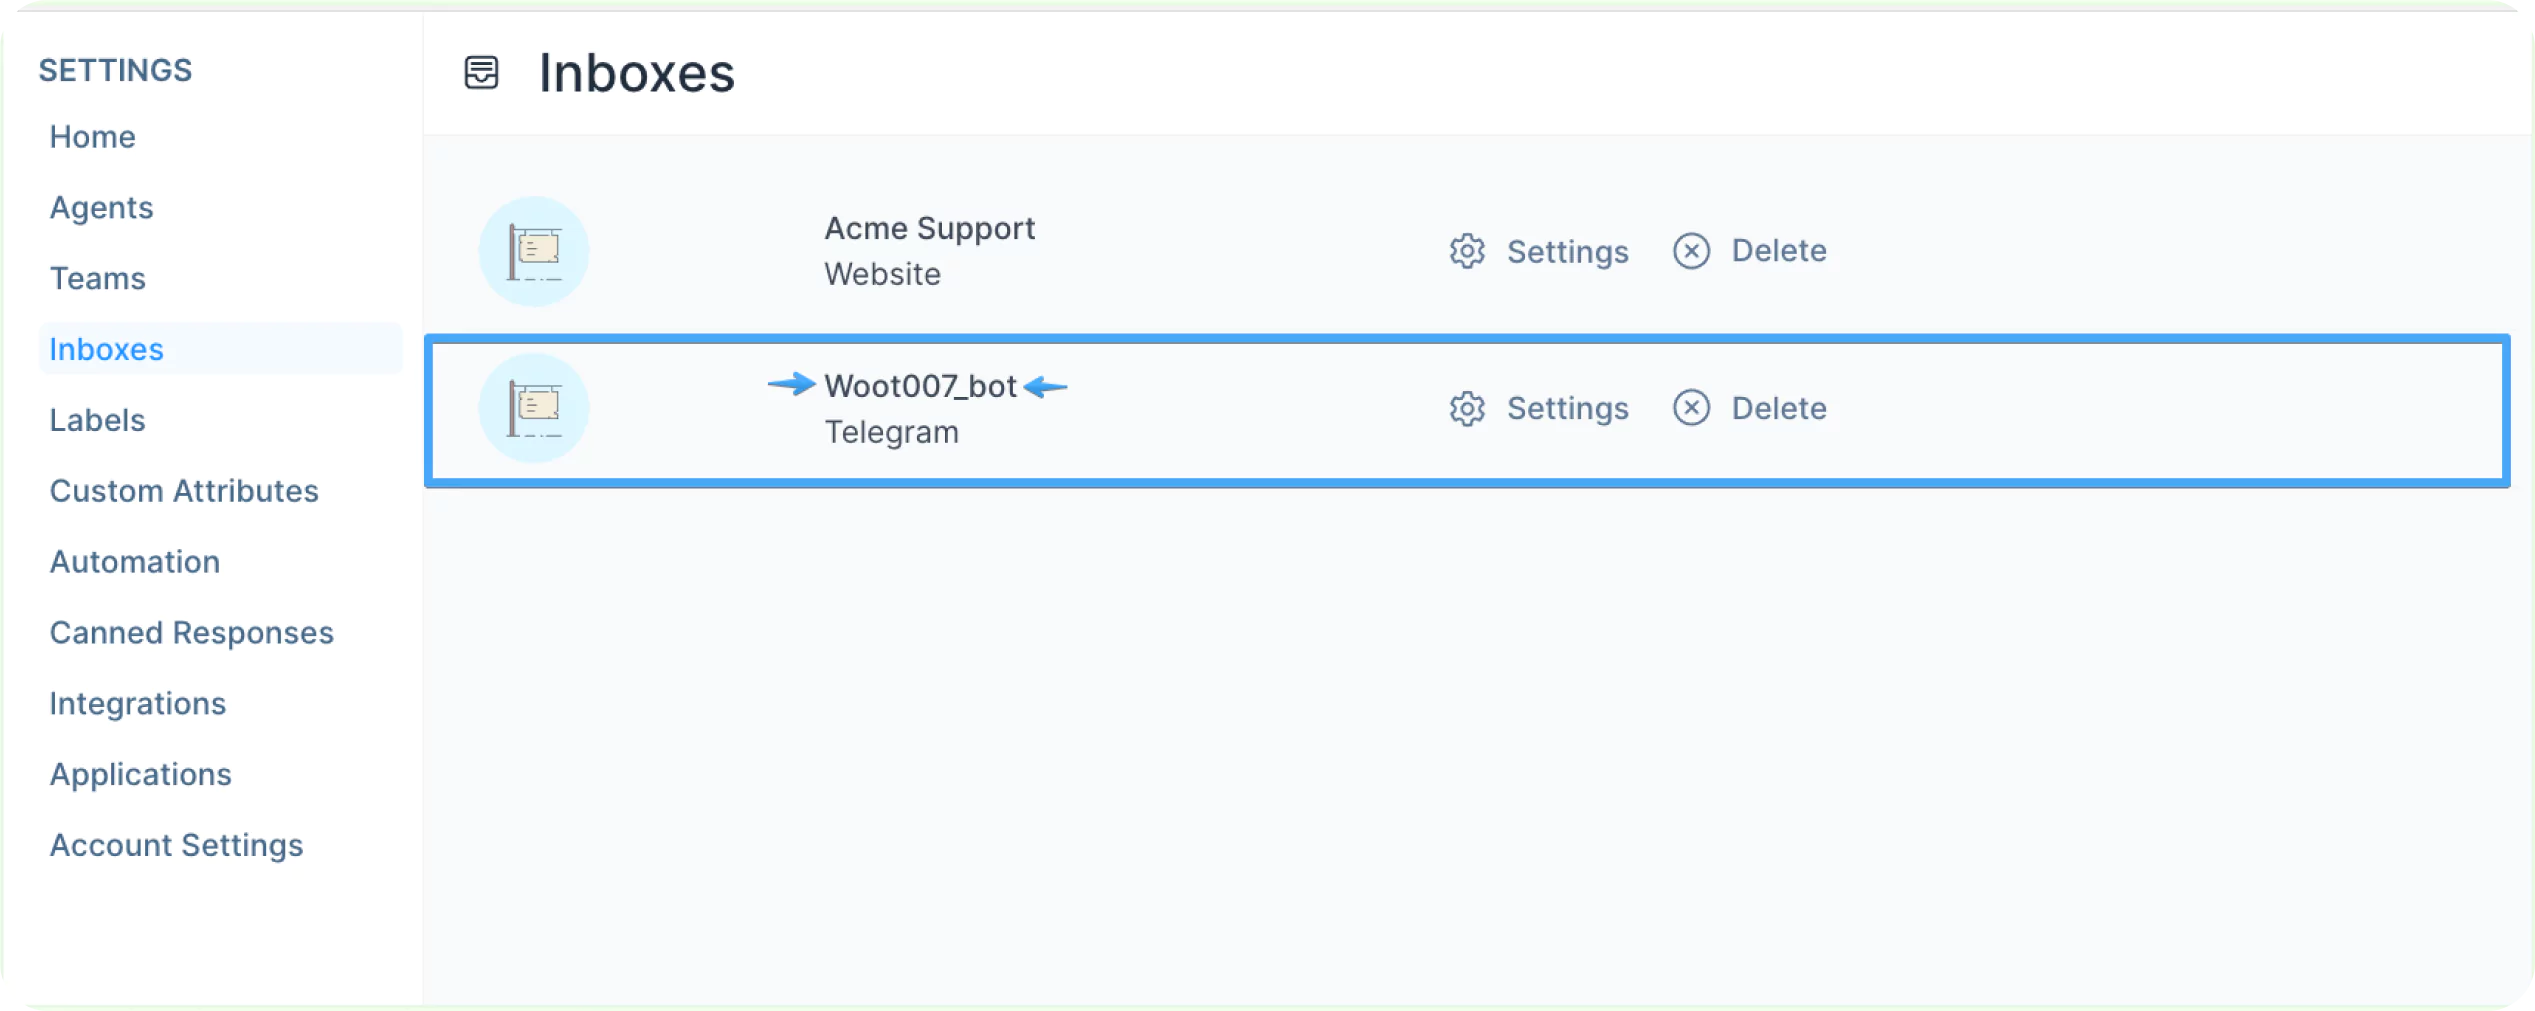Image resolution: width=2535 pixels, height=1011 pixels.
Task: Go to Agents settings page
Action: [x=102, y=208]
